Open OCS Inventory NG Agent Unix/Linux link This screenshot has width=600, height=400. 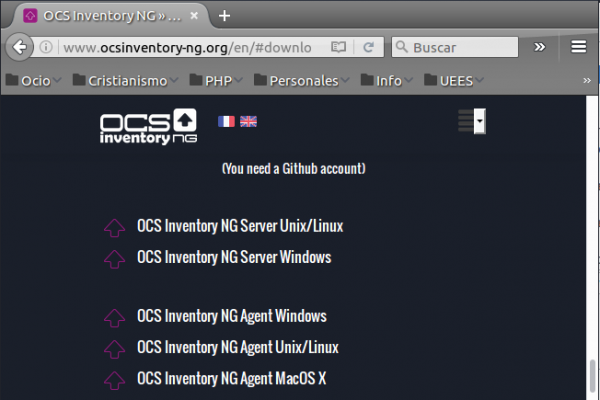pos(238,347)
